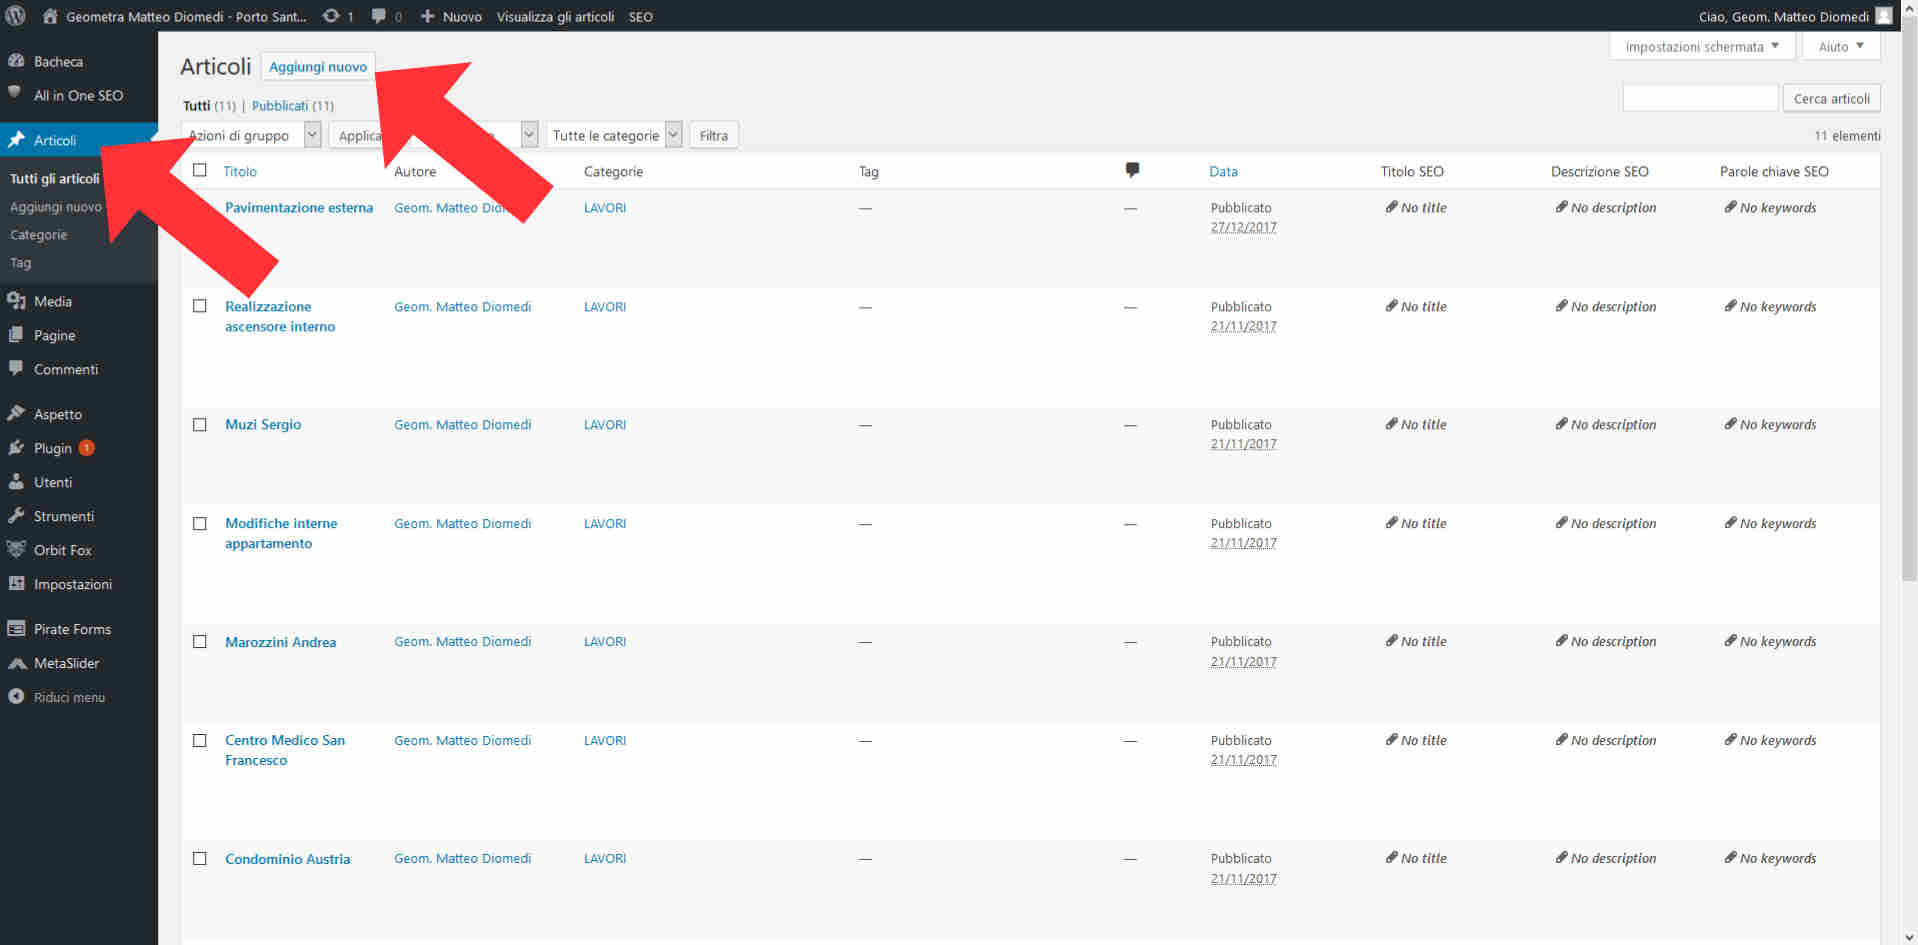Show the Pubblicati (11) filter

(x=293, y=105)
